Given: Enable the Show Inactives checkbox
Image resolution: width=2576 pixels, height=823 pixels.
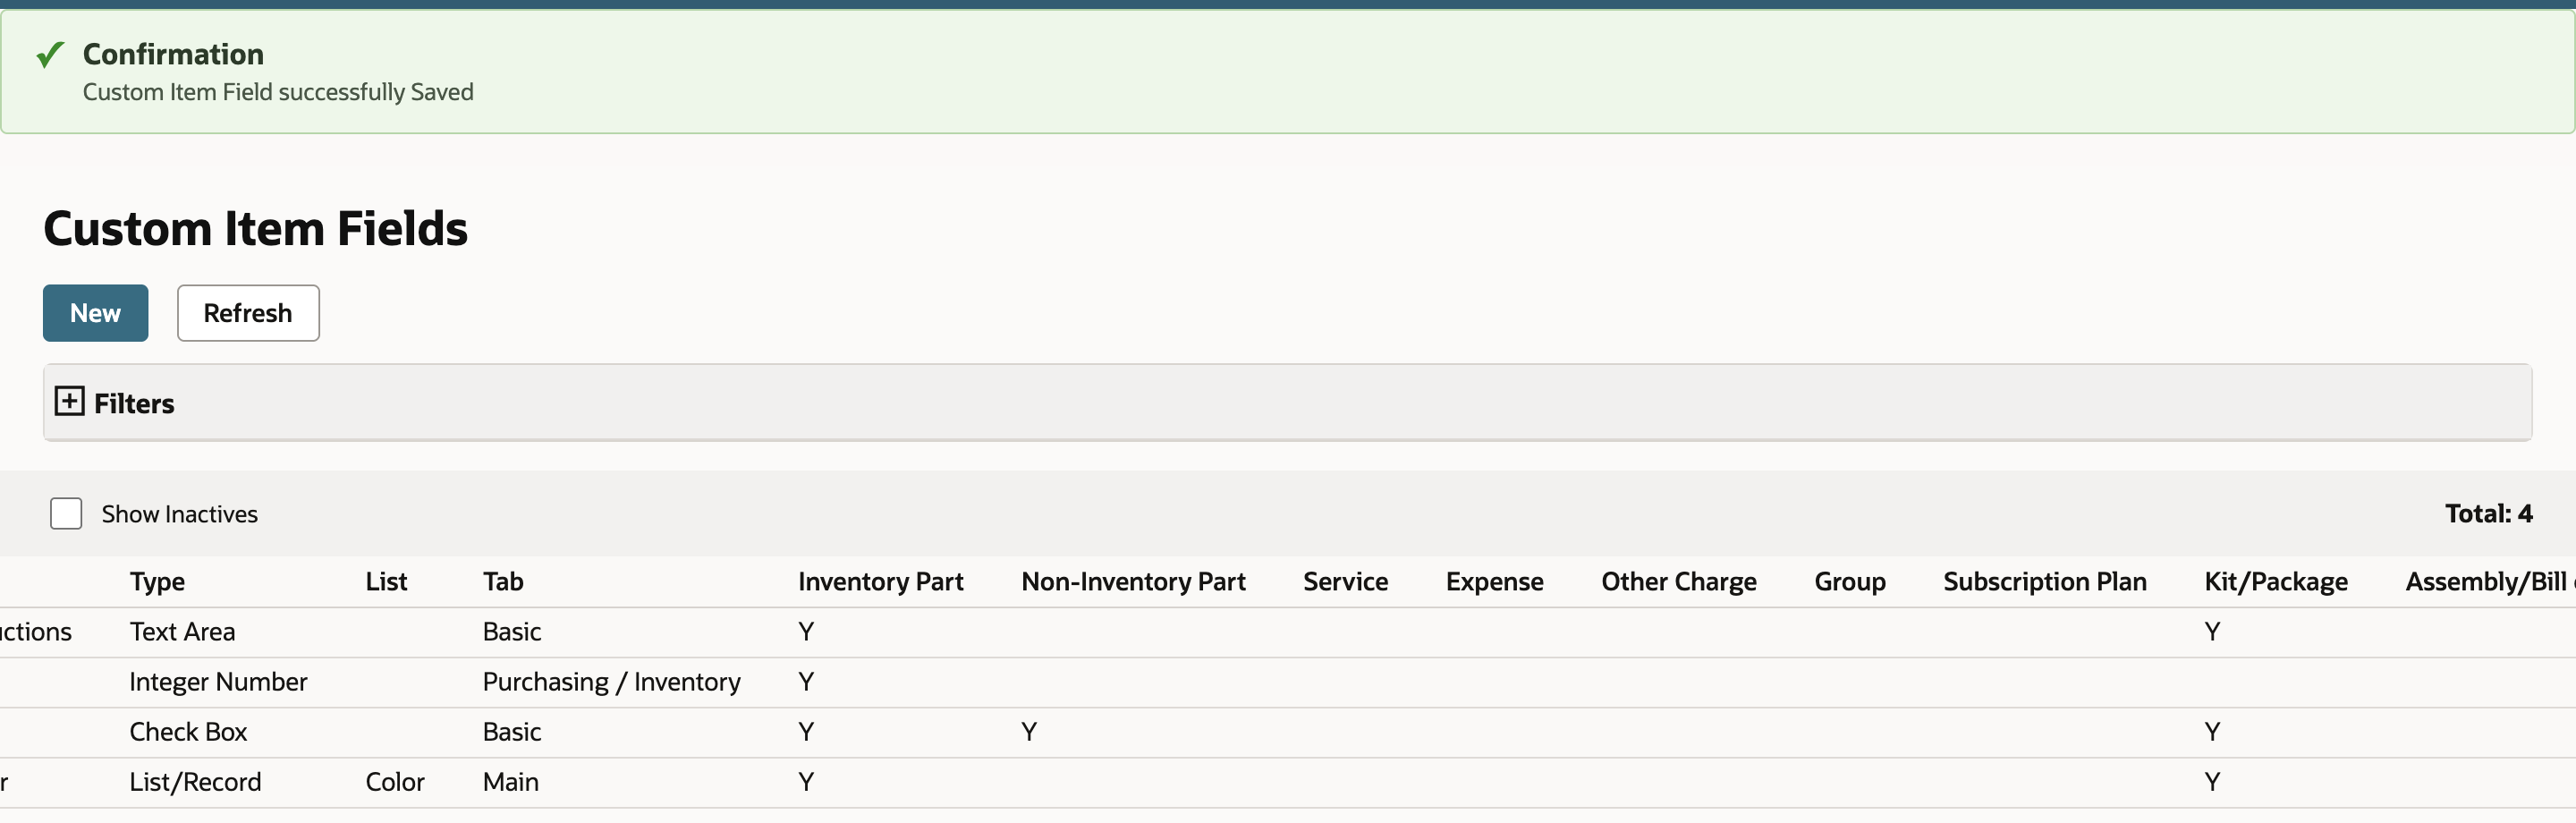Looking at the screenshot, I should click(x=66, y=514).
